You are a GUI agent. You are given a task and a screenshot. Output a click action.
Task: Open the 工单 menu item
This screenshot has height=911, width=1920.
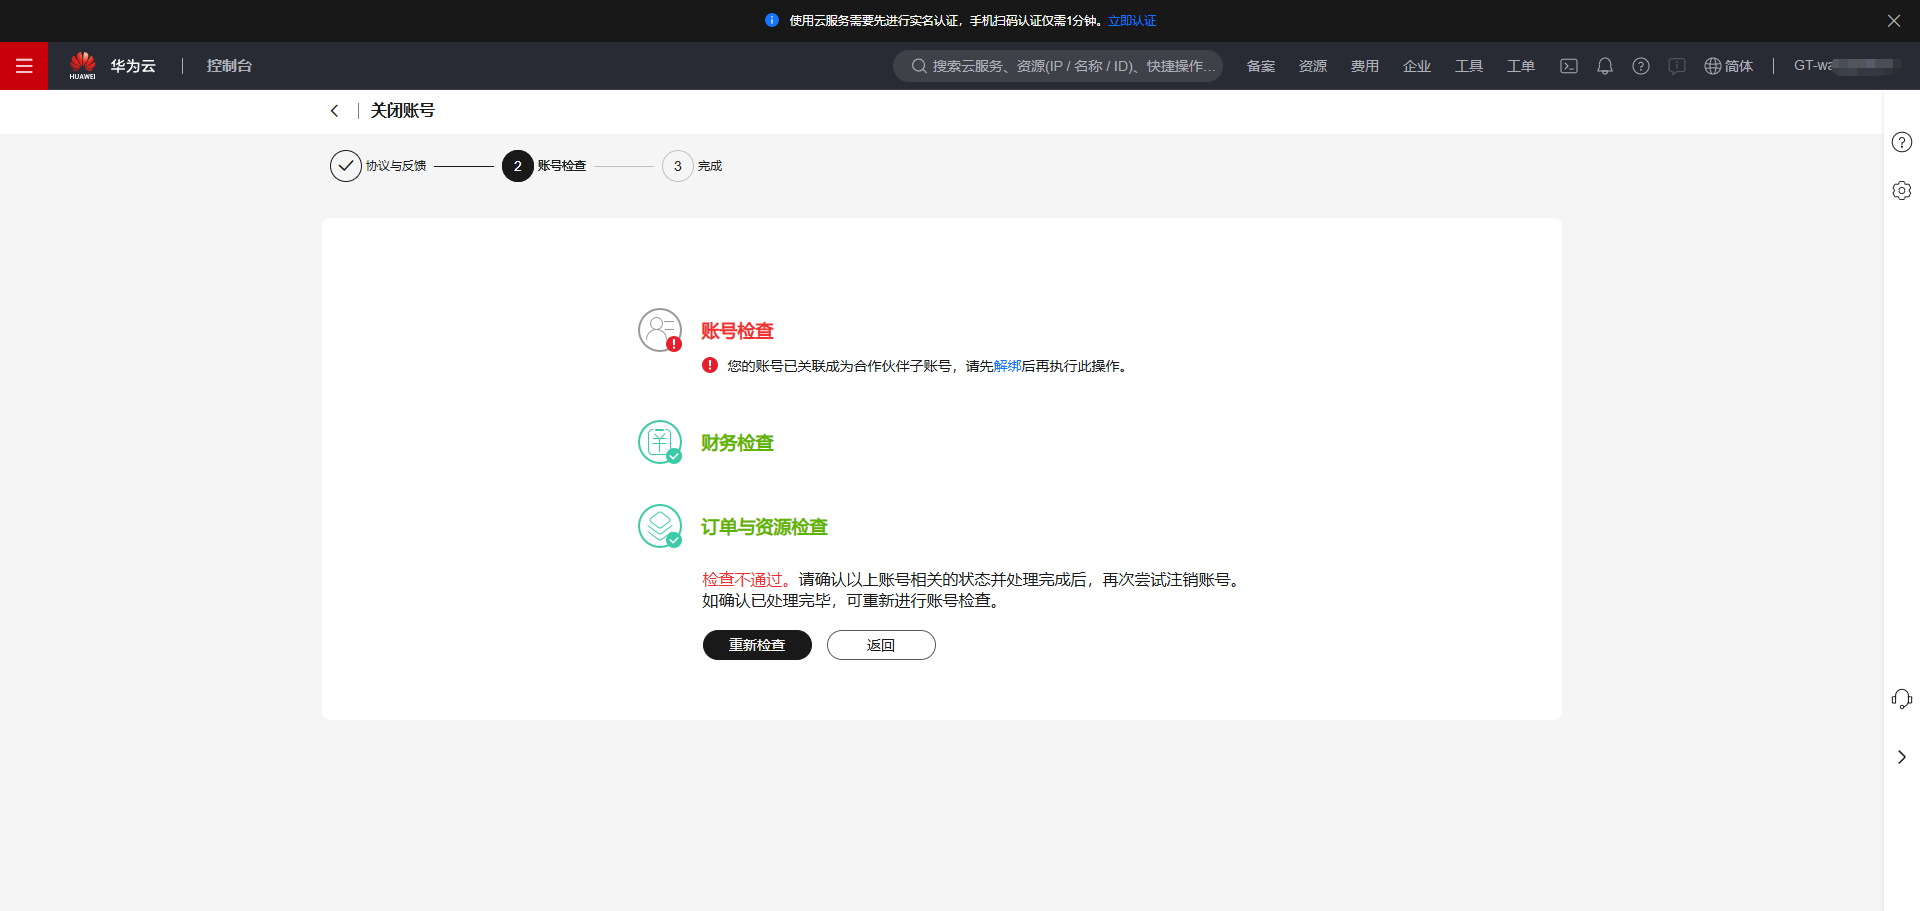point(1519,65)
